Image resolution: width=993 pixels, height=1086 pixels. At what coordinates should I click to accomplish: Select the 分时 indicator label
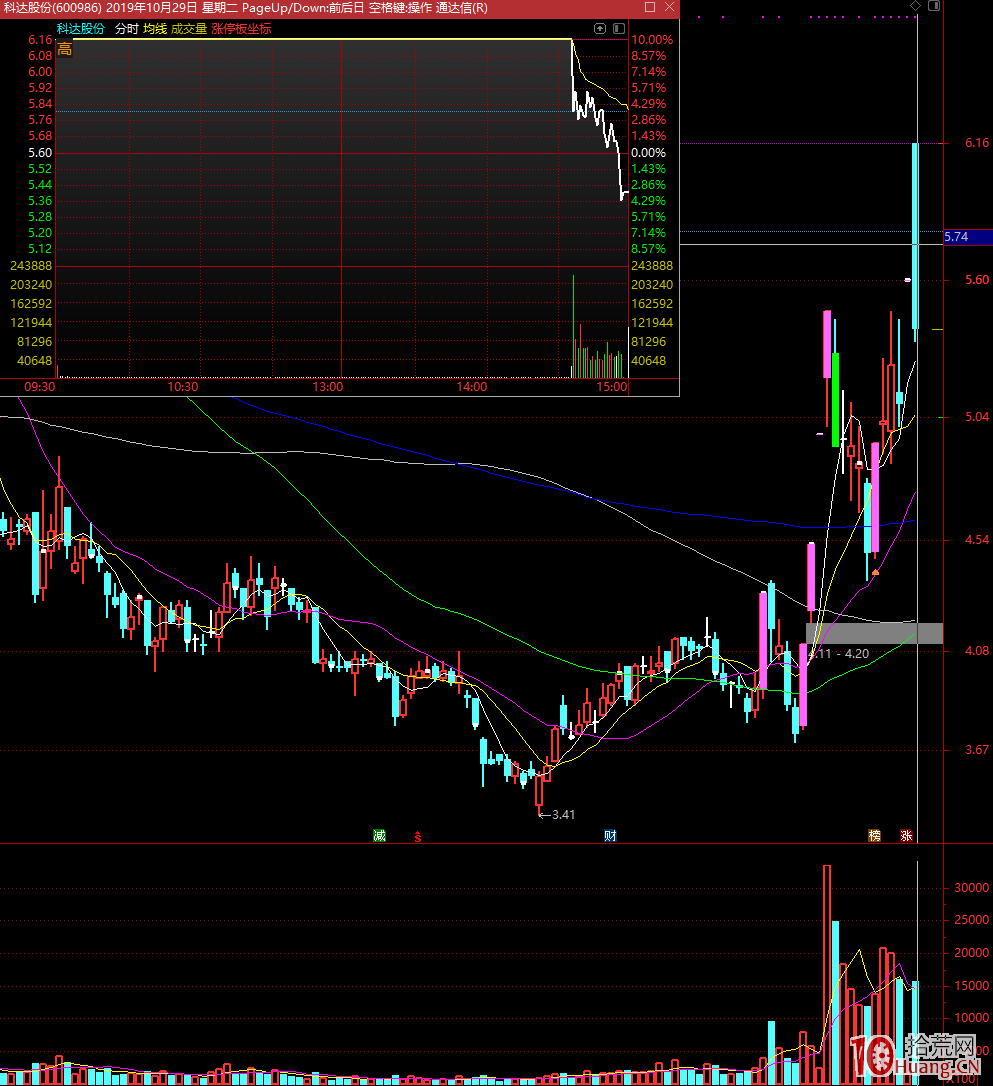(x=127, y=28)
